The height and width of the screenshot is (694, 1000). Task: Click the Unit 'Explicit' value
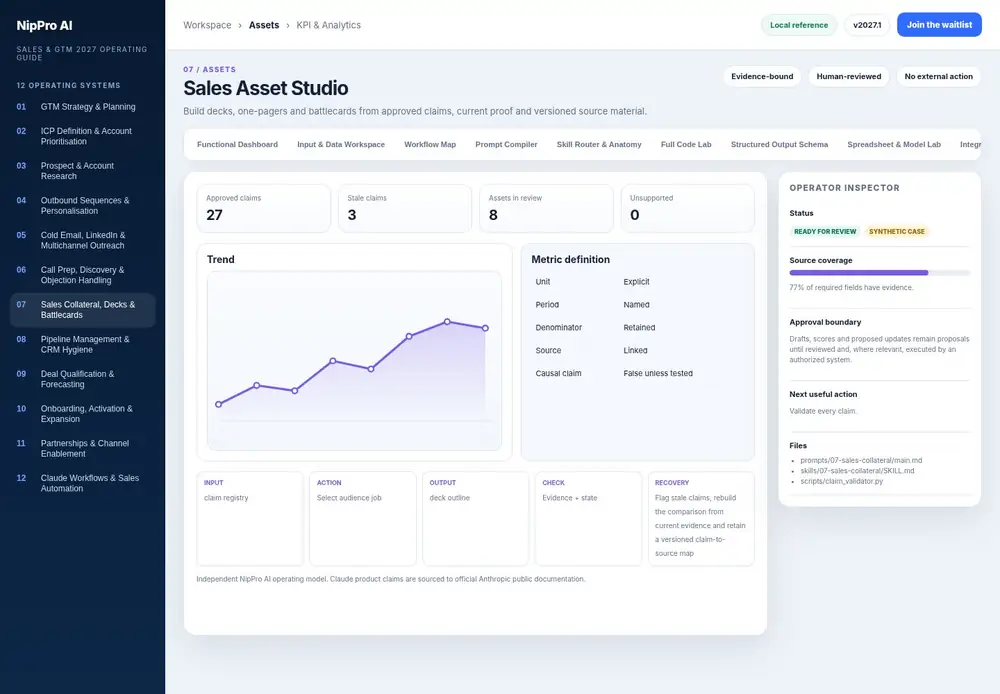[x=636, y=281]
